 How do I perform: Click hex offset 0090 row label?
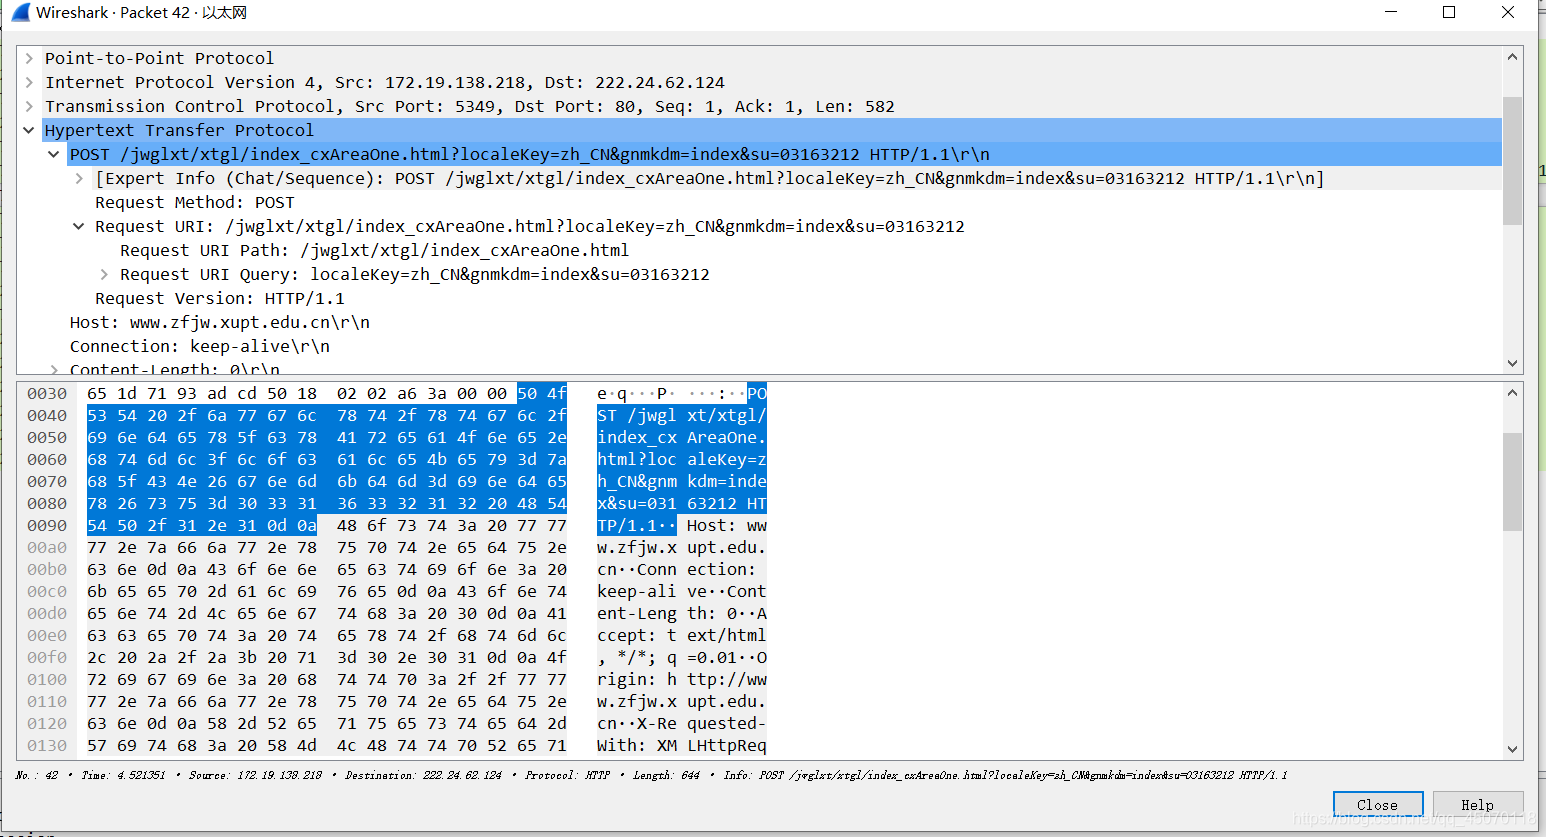pos(47,526)
